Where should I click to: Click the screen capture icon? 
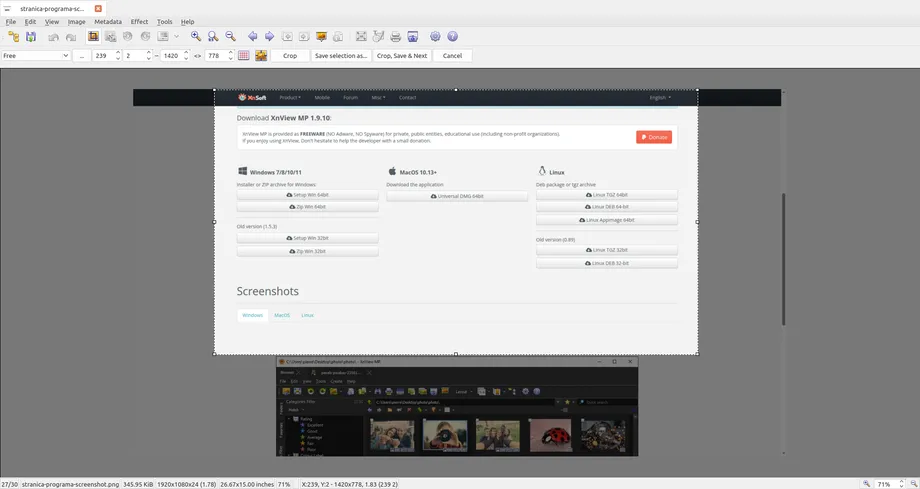412,36
